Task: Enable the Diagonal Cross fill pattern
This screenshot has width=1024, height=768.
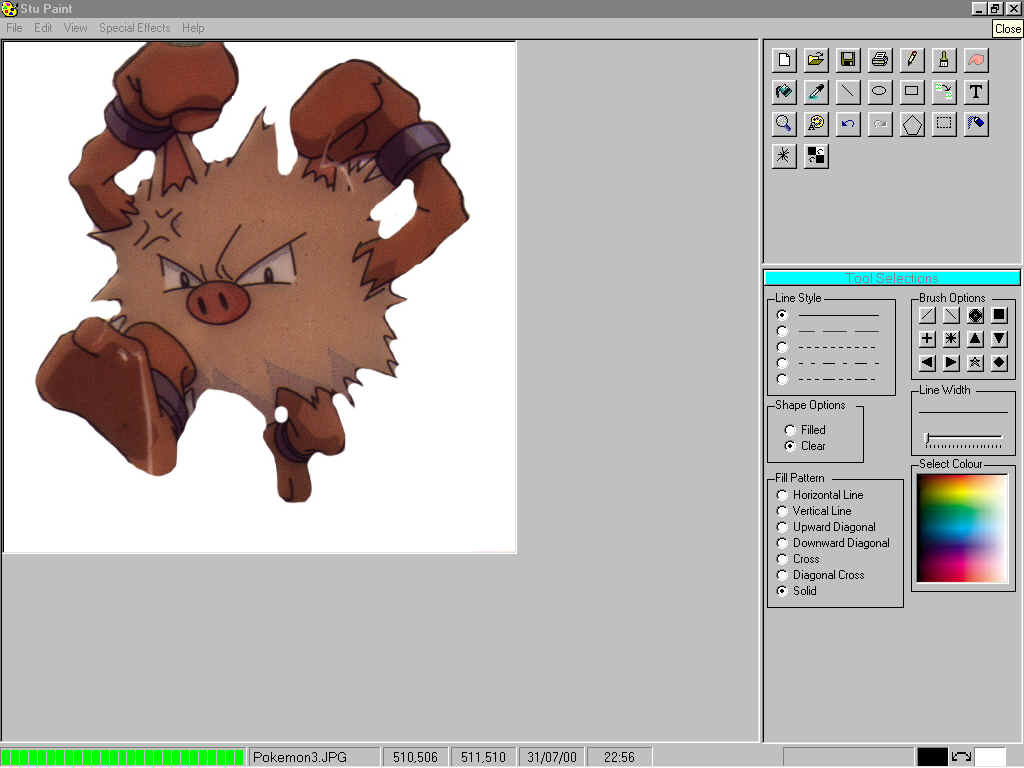Action: click(x=782, y=575)
